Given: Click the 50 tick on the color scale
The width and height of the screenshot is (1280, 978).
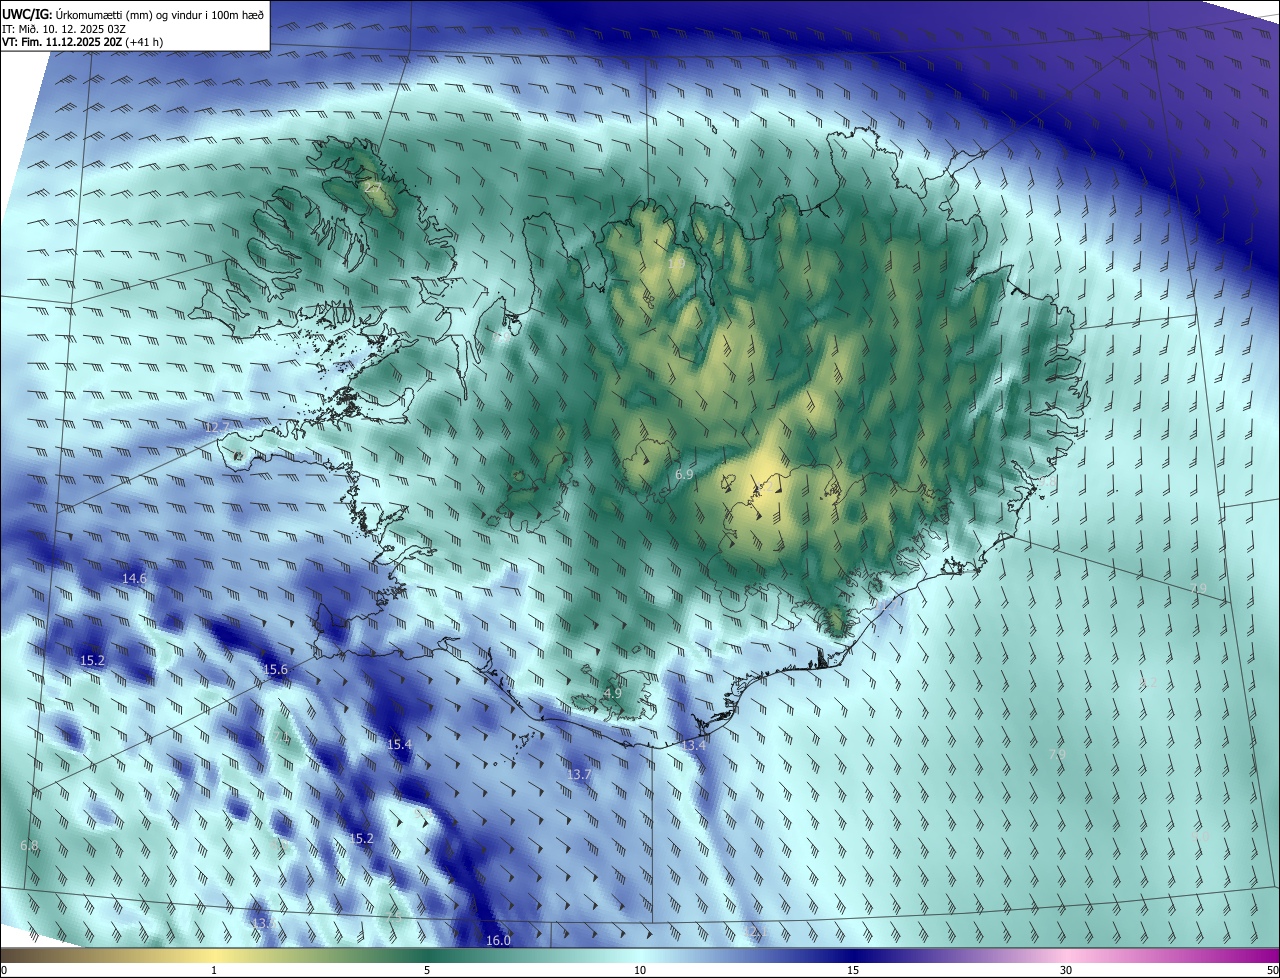Looking at the screenshot, I should coord(1272,970).
